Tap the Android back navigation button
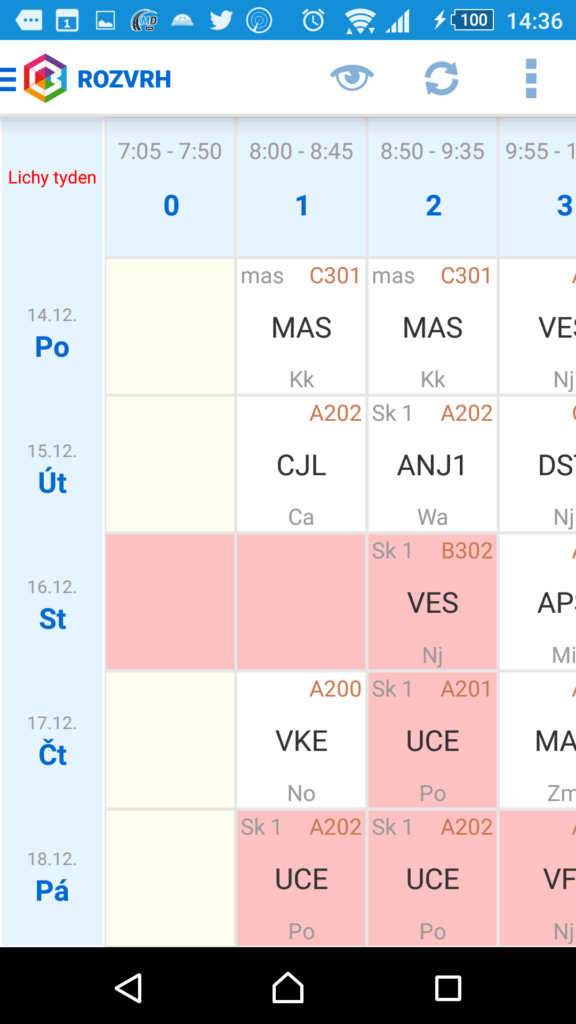576x1024 pixels. point(129,987)
